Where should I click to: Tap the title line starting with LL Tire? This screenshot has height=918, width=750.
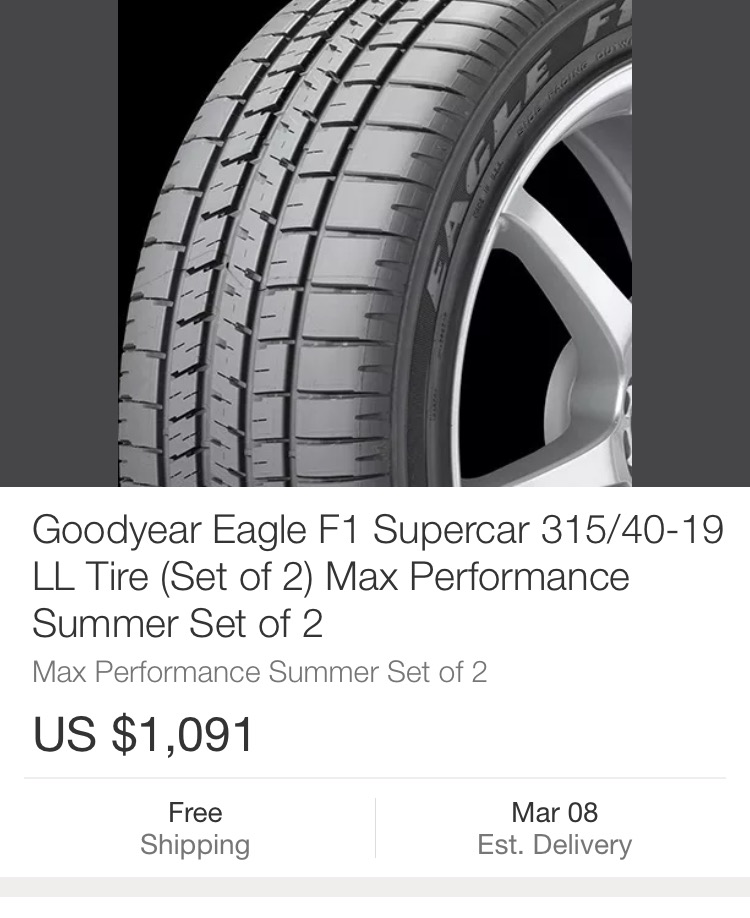tap(330, 577)
